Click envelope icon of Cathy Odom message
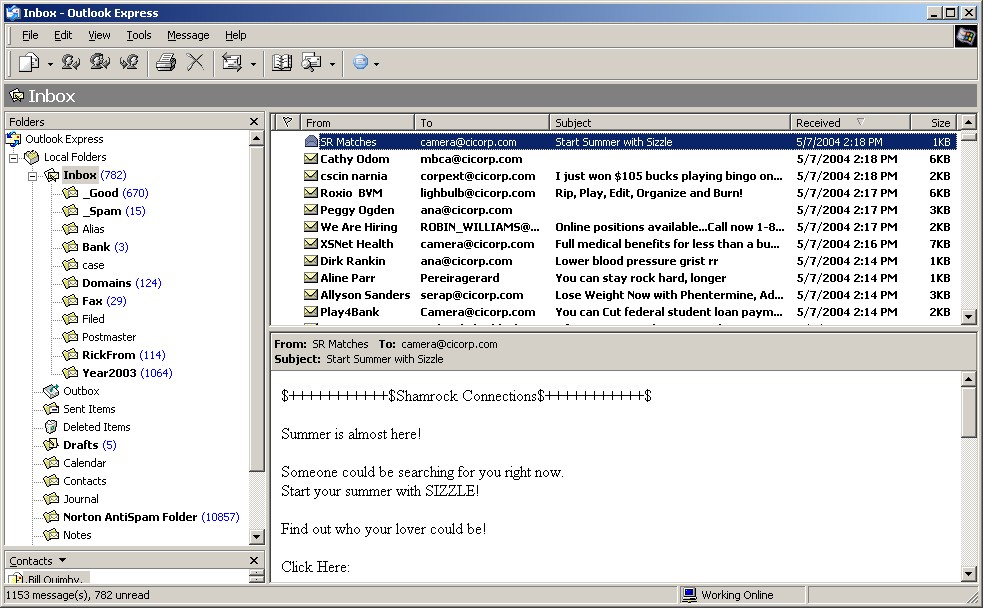 311,159
